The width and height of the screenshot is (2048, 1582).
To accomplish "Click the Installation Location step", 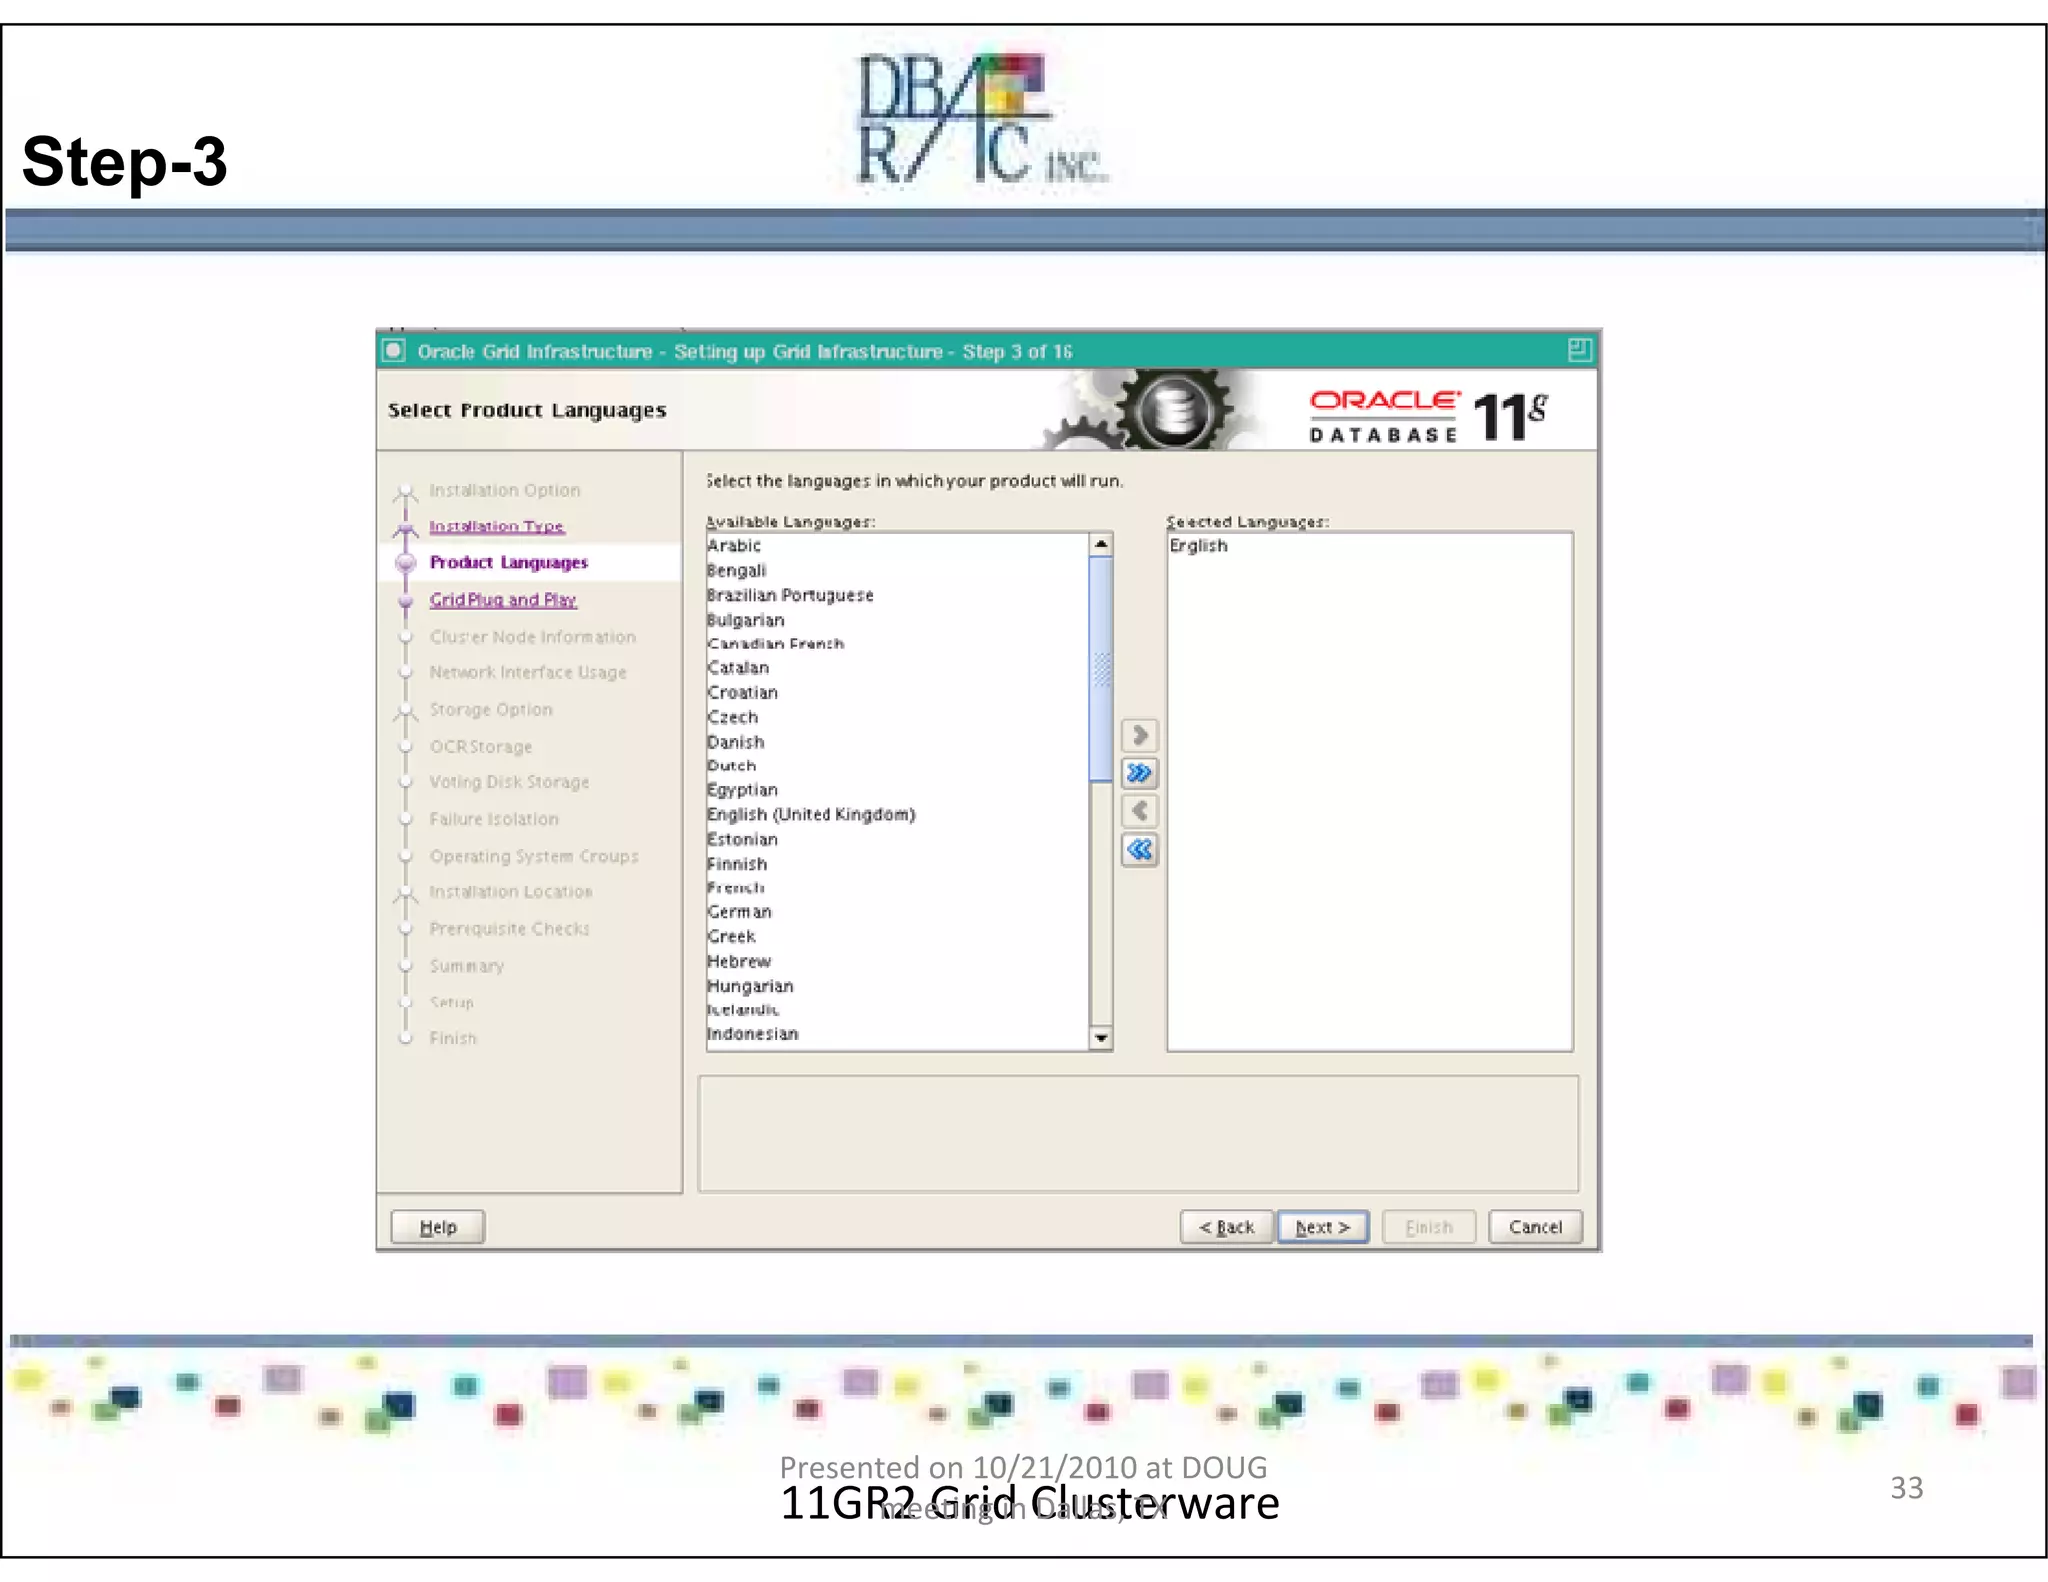I will (x=511, y=891).
